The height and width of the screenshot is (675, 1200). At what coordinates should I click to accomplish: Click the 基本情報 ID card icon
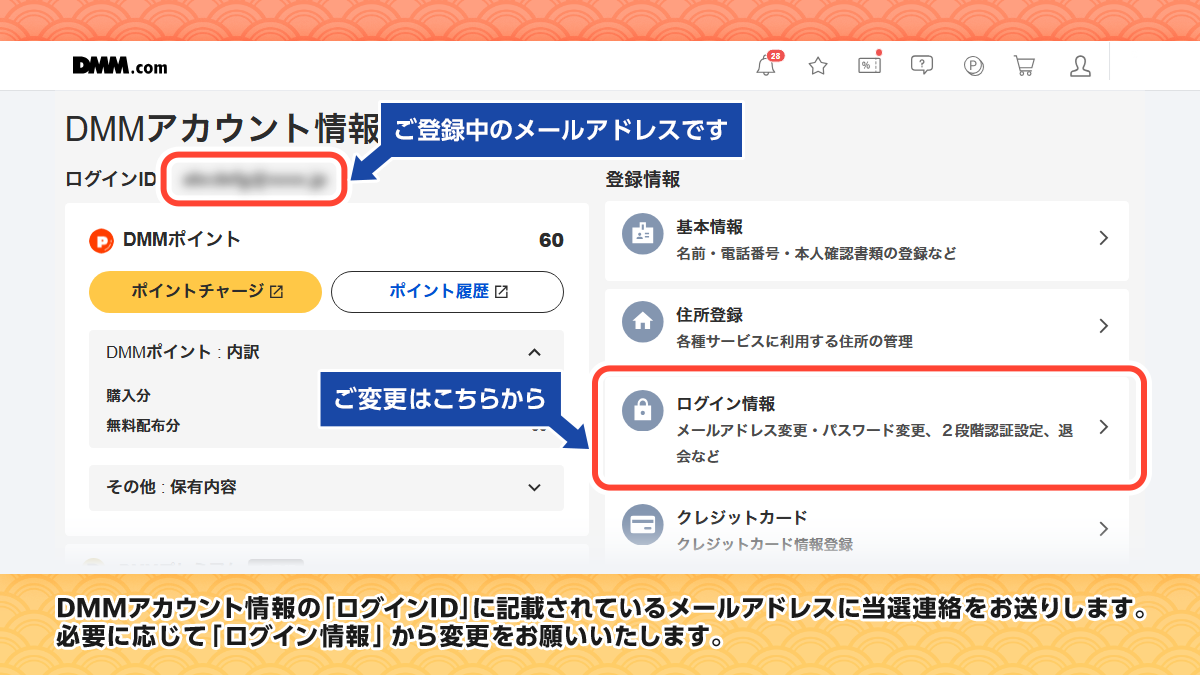[x=643, y=238]
